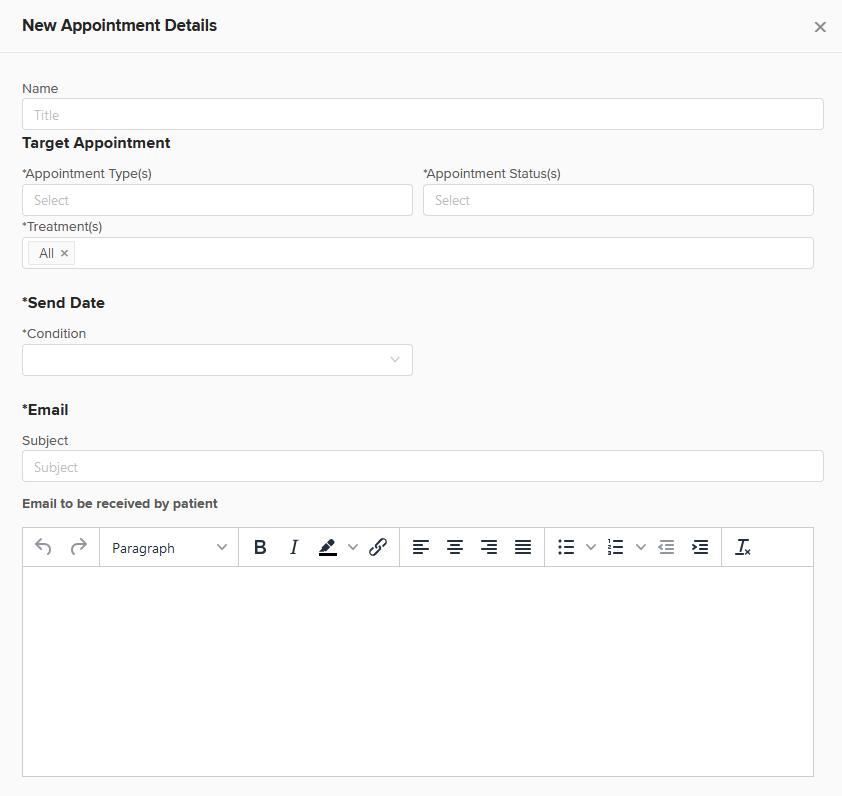The width and height of the screenshot is (842, 796).
Task: Redo the last action in the email editor
Action: (78, 547)
